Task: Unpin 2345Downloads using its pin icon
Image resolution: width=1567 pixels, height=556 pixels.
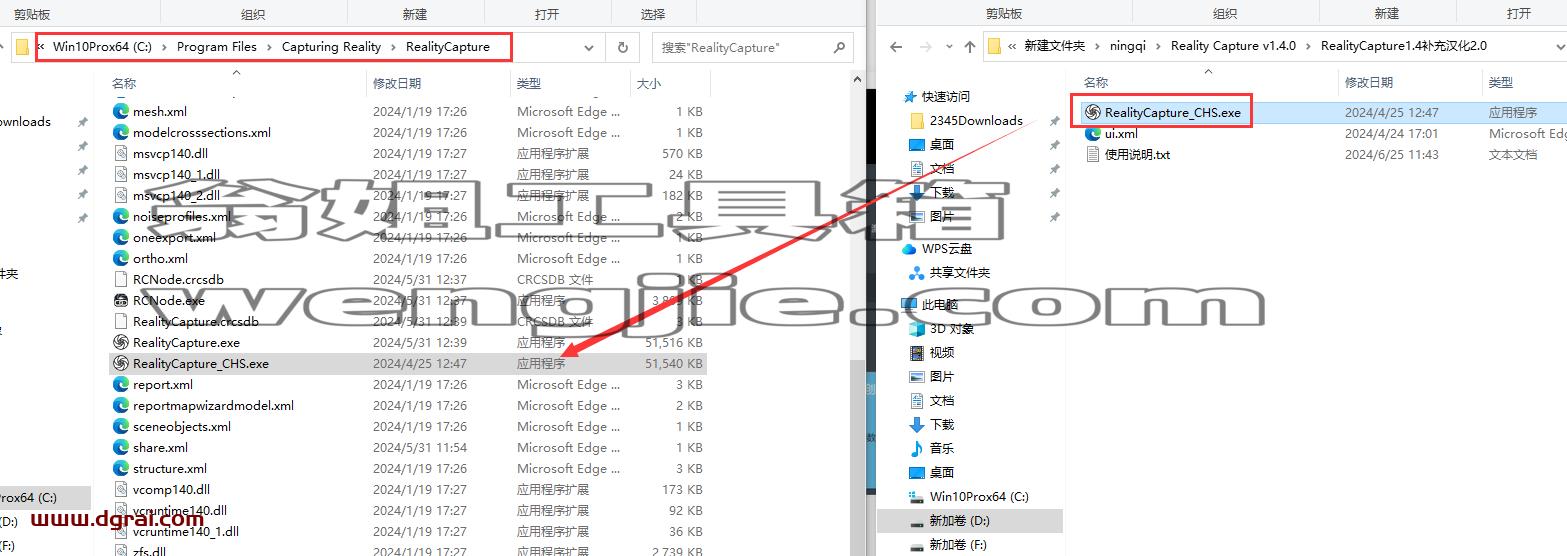Action: pos(1054,120)
